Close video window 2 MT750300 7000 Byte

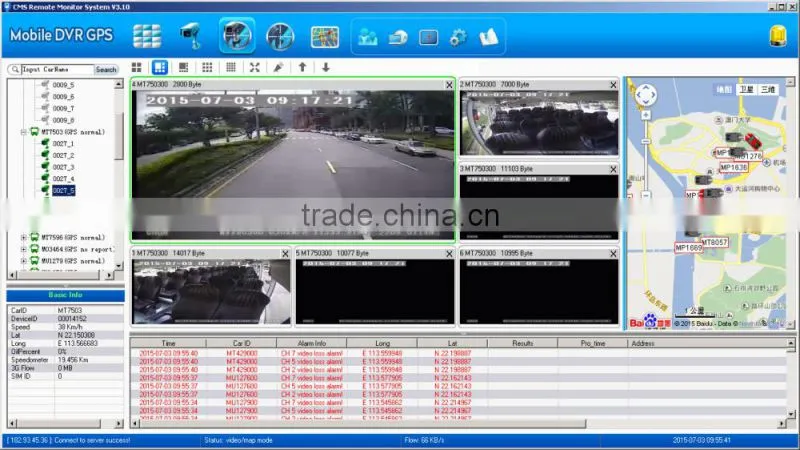click(x=613, y=85)
